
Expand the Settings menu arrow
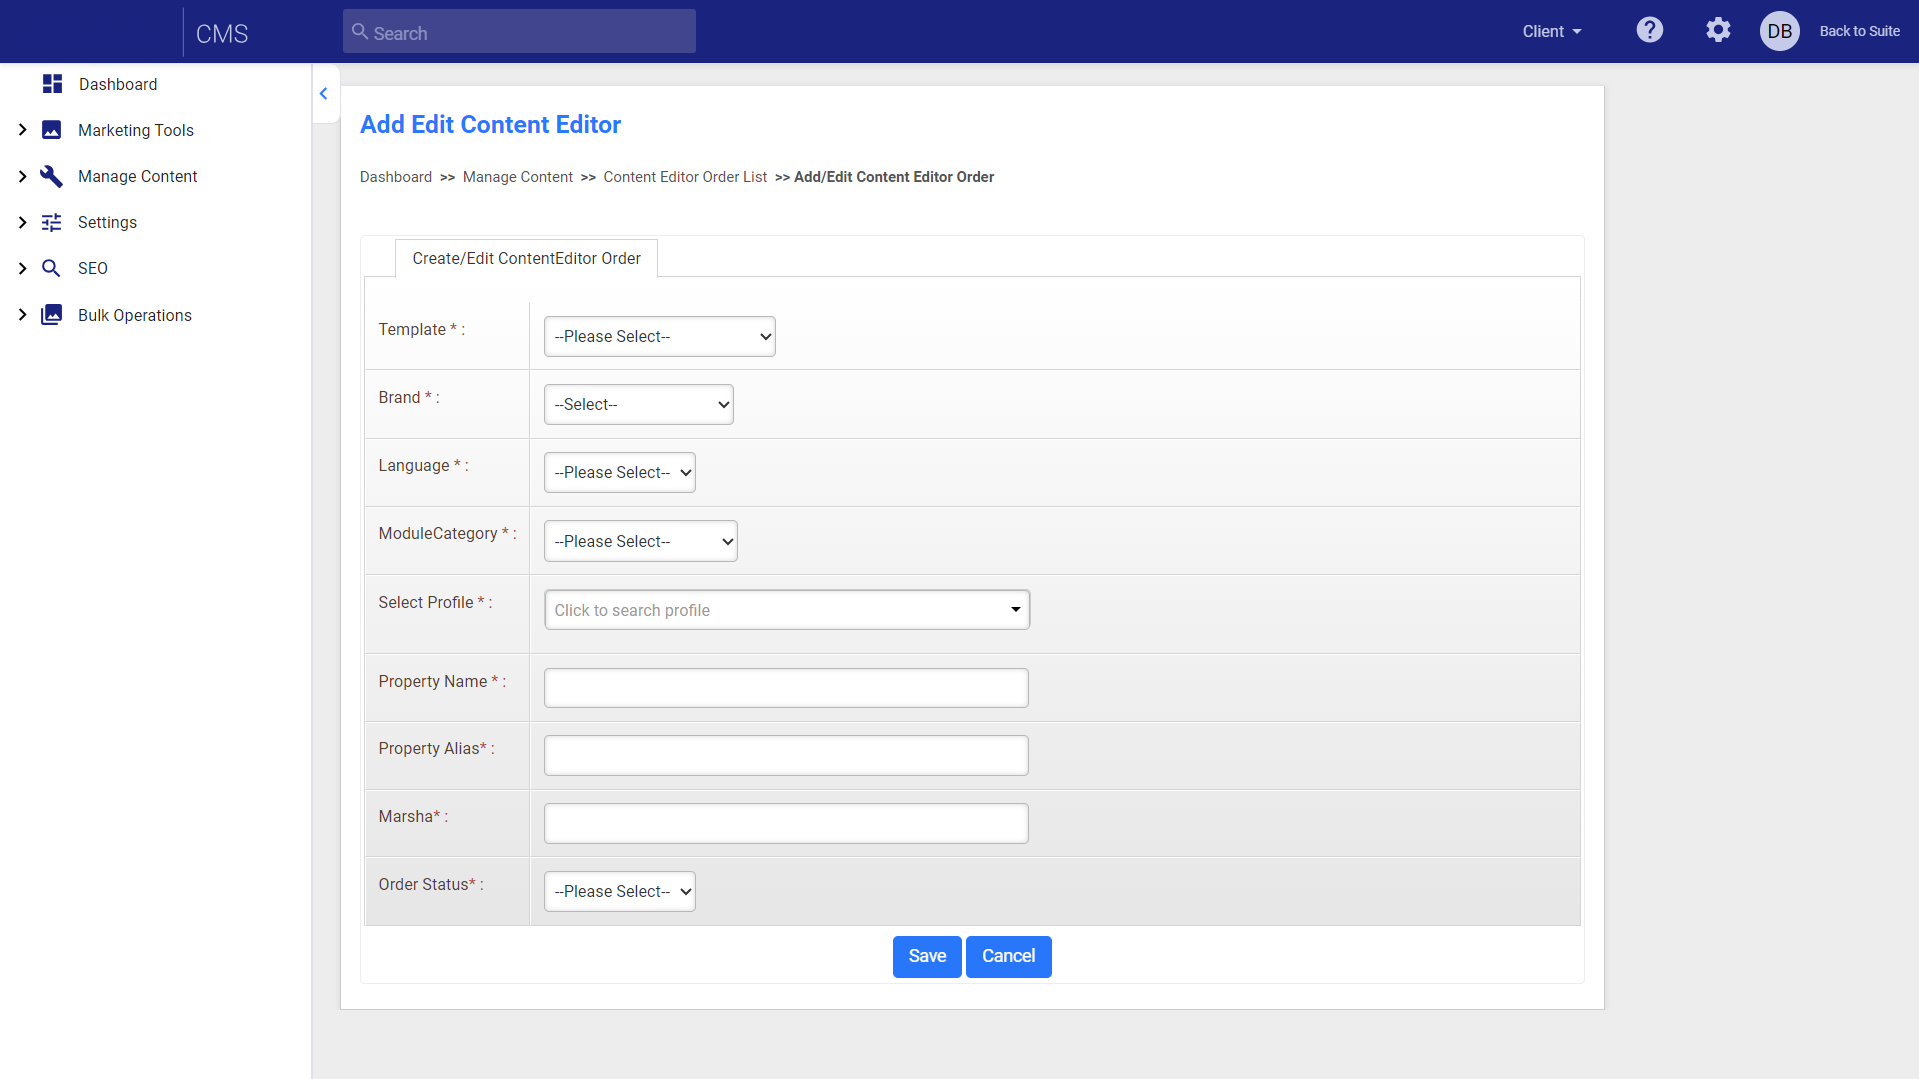pyautogui.click(x=22, y=222)
